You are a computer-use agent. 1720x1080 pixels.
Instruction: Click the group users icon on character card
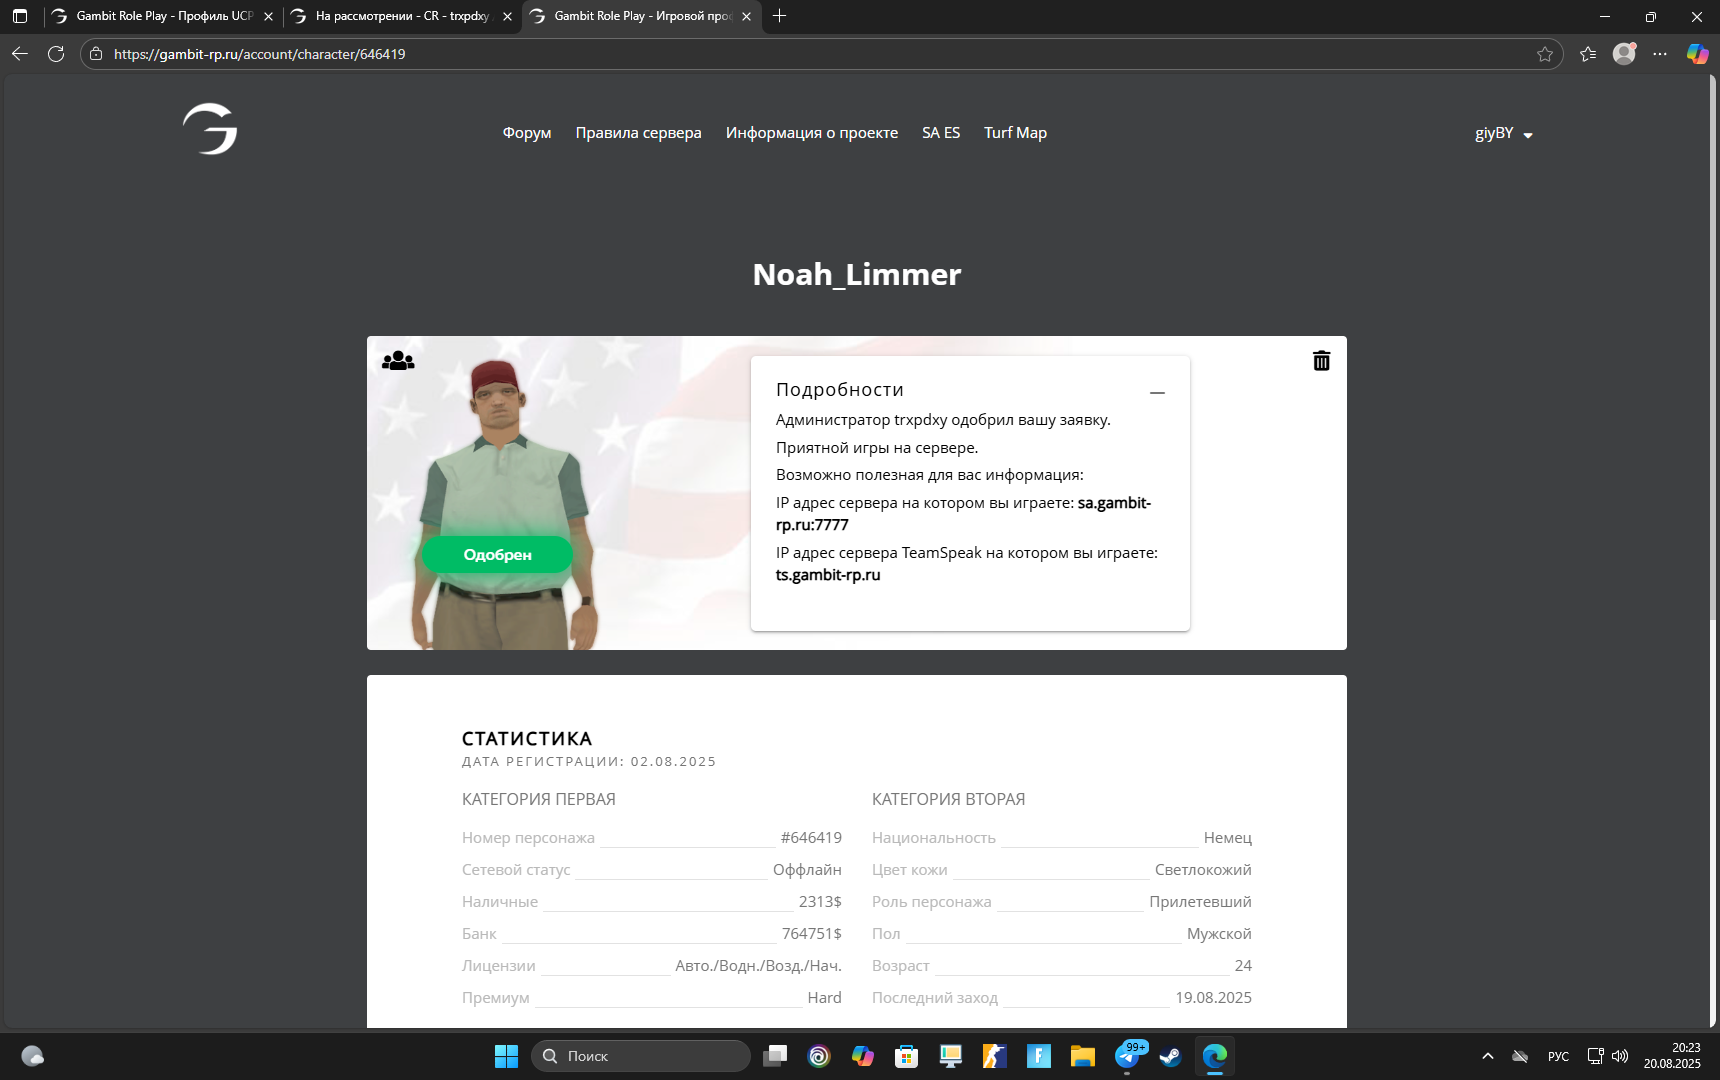point(398,361)
